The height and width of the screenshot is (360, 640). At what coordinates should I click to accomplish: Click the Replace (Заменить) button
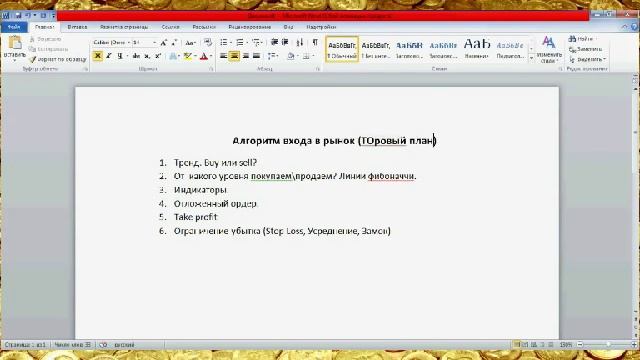click(585, 49)
